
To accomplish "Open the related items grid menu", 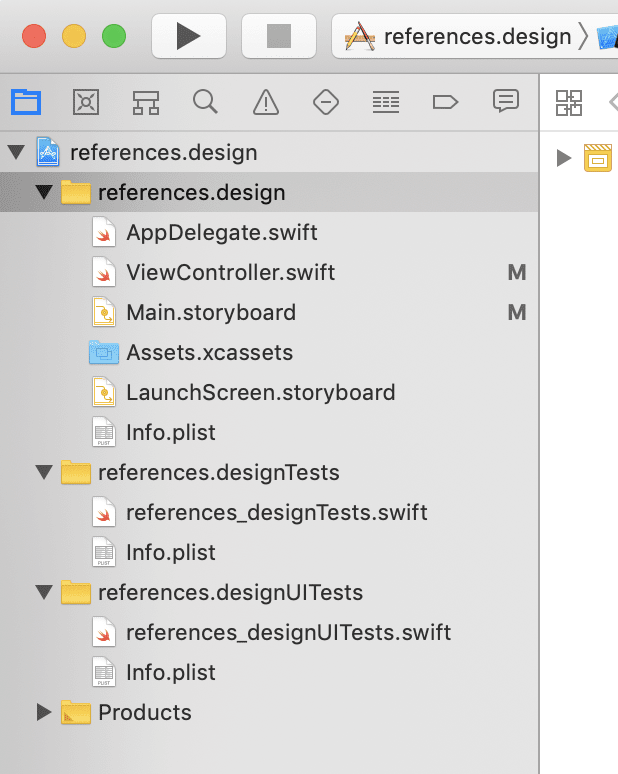I will click(569, 101).
